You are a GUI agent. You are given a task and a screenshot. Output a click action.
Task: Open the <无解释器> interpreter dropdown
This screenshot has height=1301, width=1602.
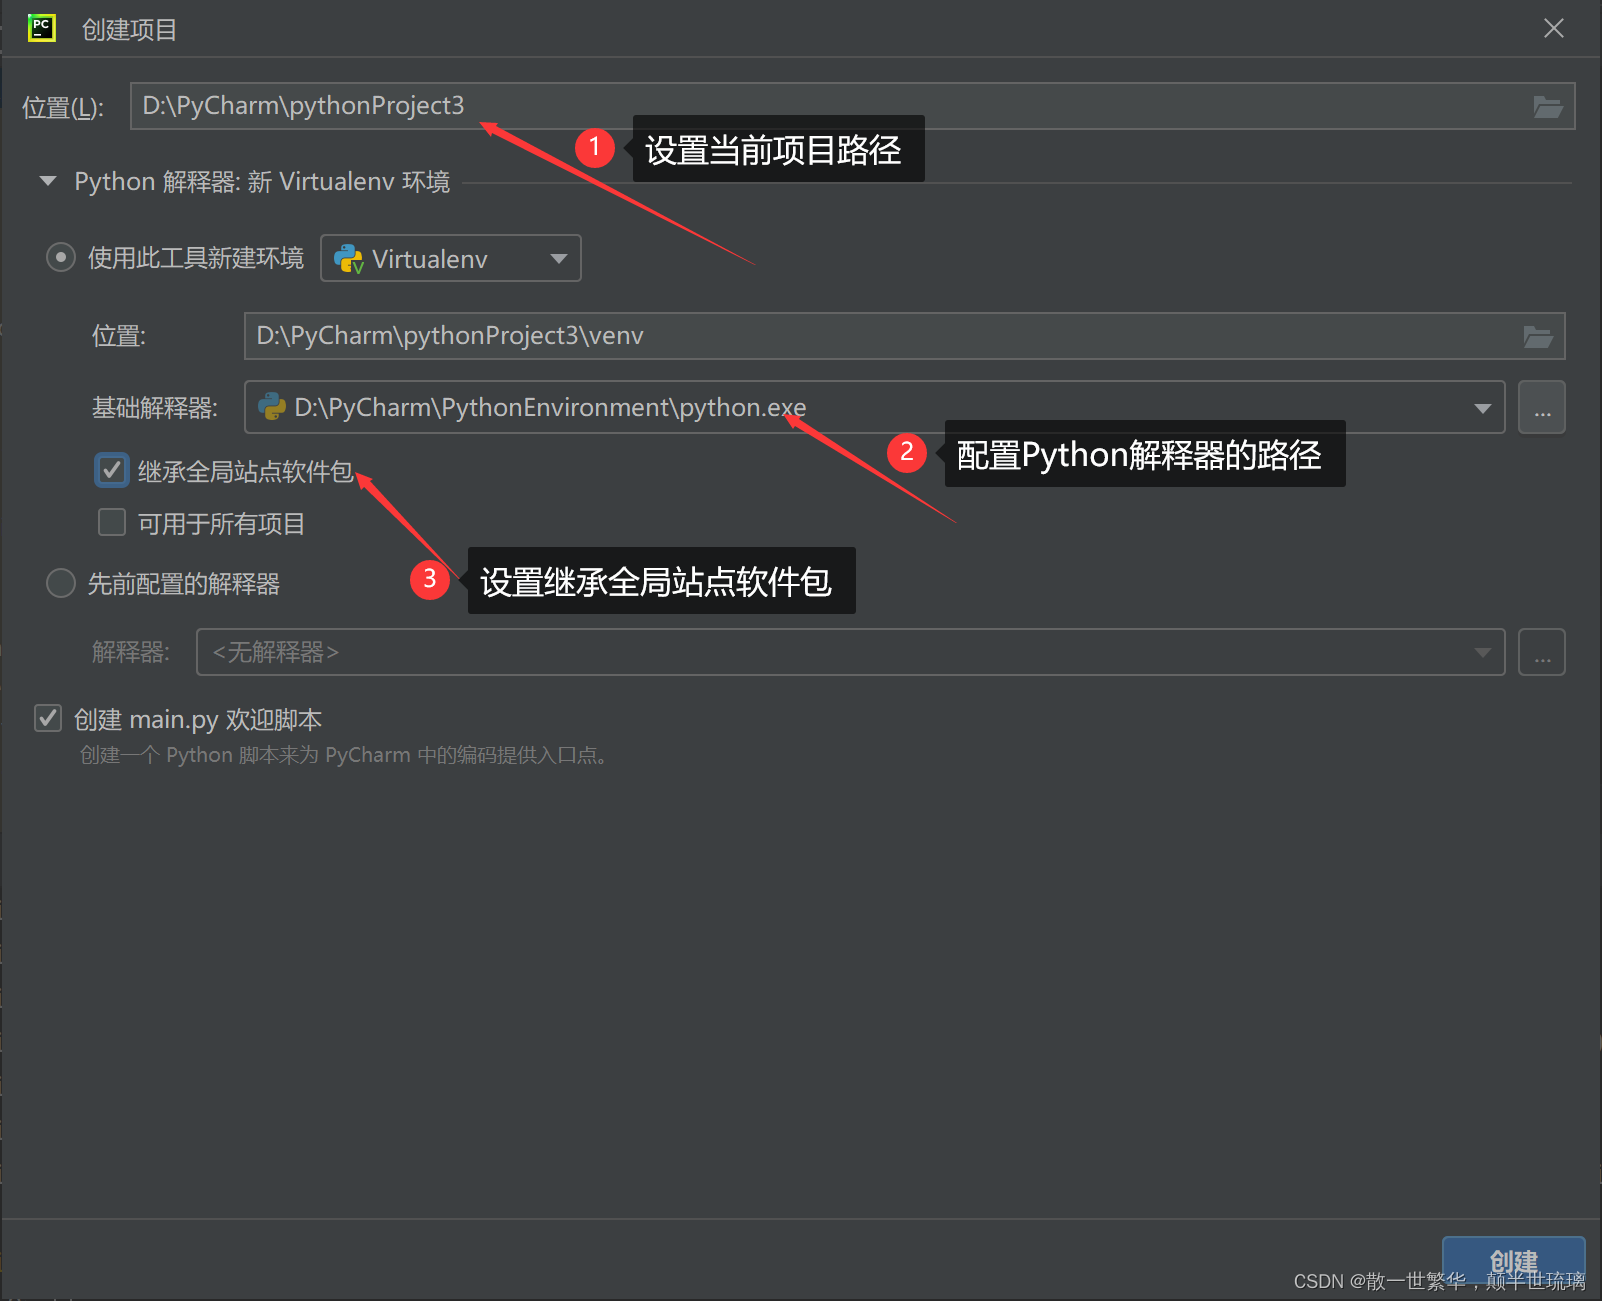(x=851, y=652)
